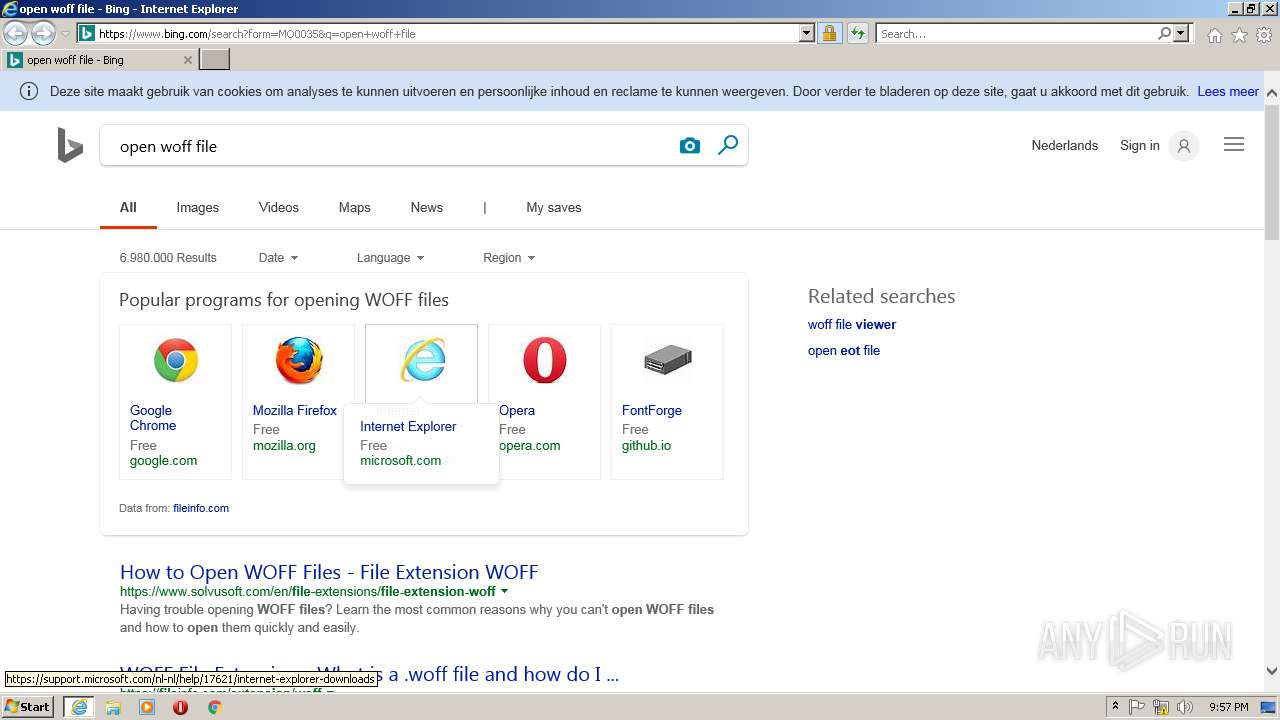Expand the solvusoft result URL arrow
Image resolution: width=1280 pixels, height=720 pixels.
[504, 591]
